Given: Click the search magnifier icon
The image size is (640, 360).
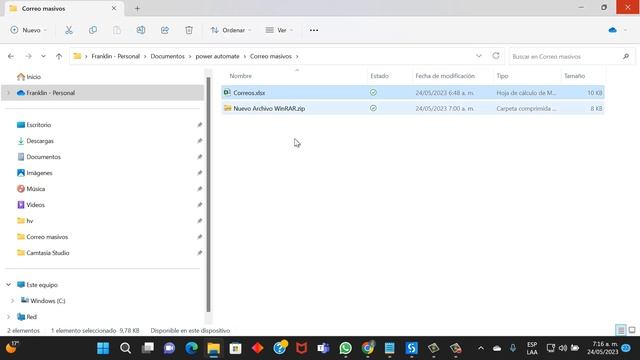Looking at the screenshot, I should point(626,56).
